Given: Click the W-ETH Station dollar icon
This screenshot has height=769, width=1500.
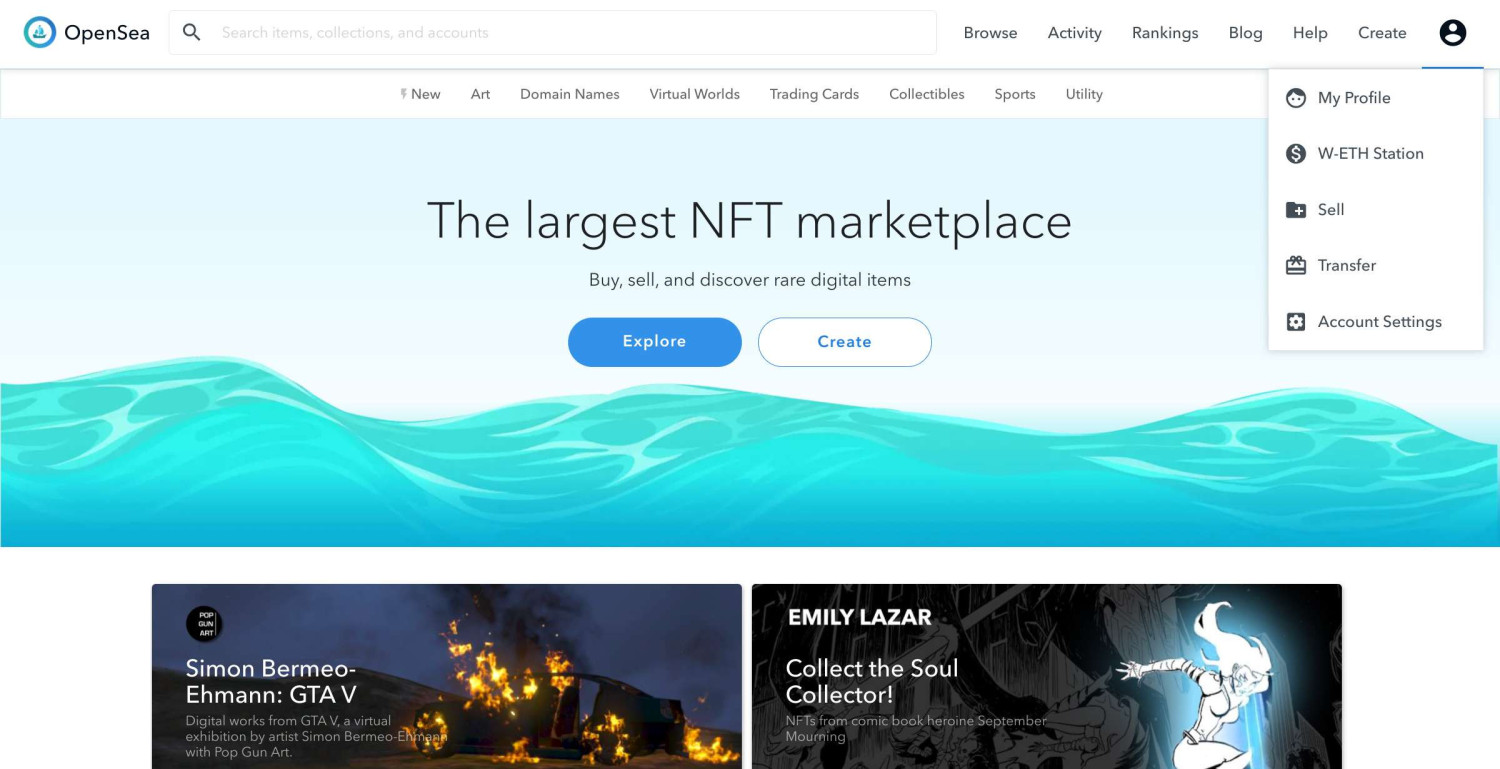Looking at the screenshot, I should pyautogui.click(x=1296, y=154).
